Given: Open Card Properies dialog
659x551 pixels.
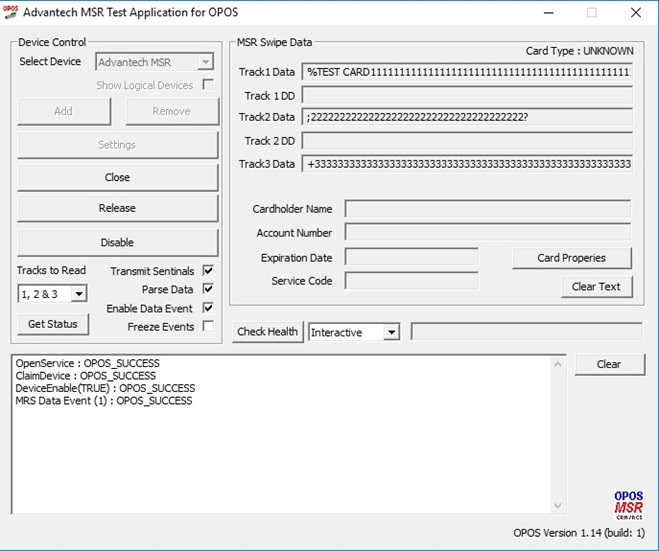Looking at the screenshot, I should pyautogui.click(x=571, y=258).
